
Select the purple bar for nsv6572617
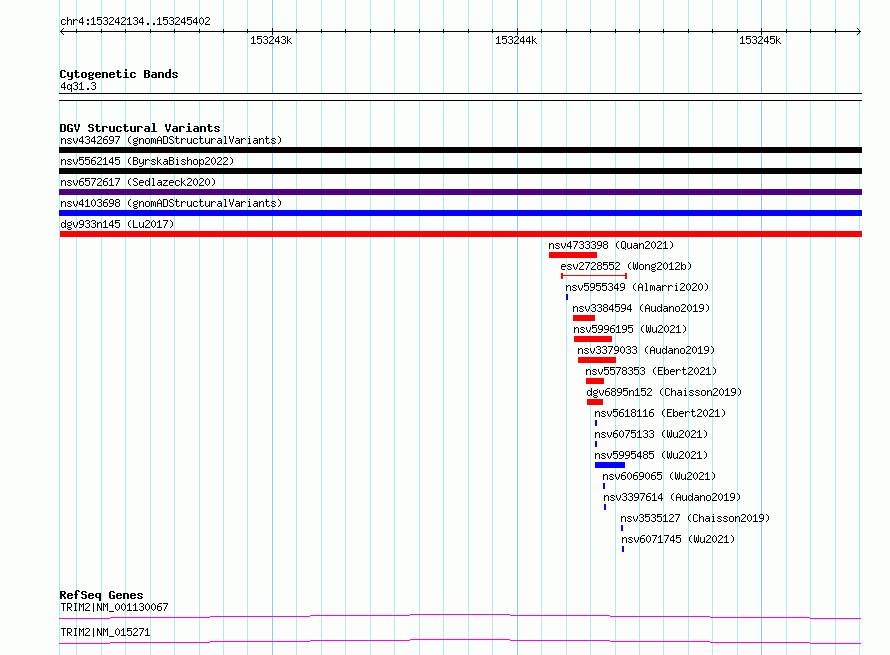point(460,192)
